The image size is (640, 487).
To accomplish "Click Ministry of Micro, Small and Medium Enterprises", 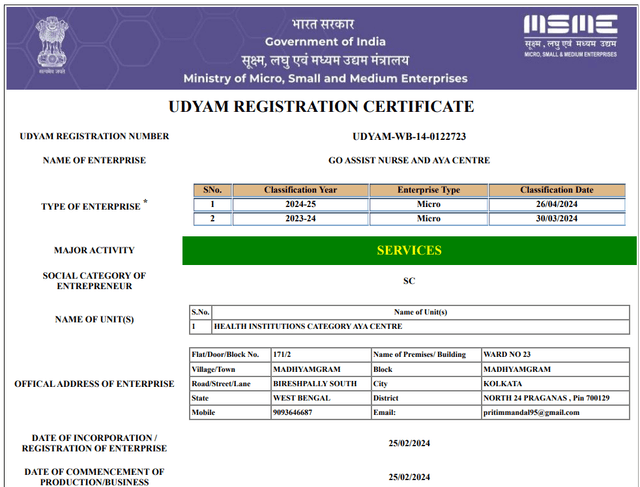I will tap(325, 78).
